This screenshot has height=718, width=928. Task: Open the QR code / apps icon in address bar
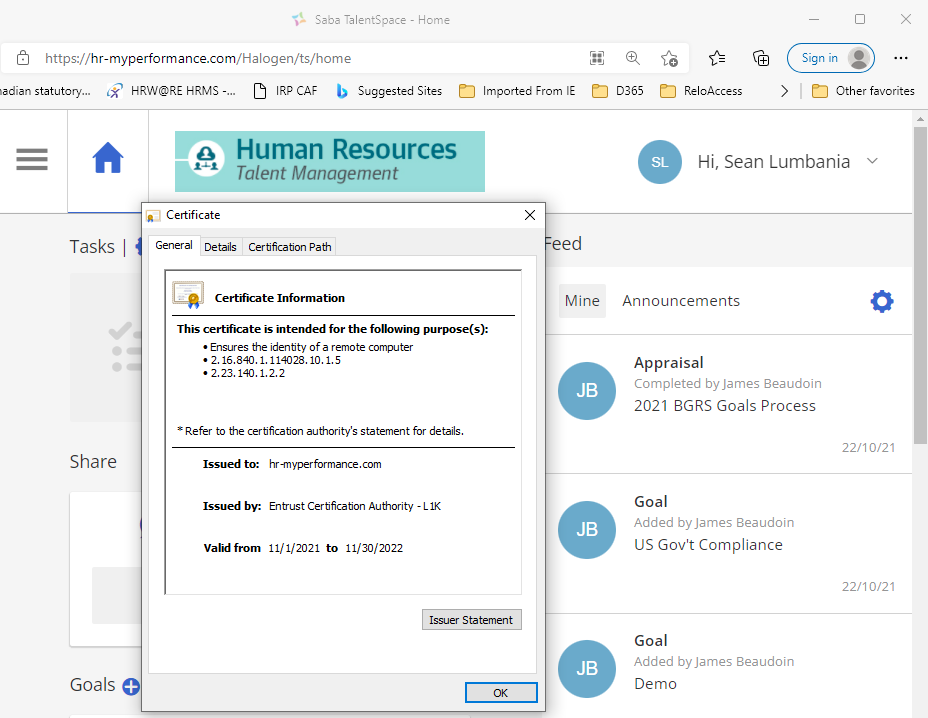pyautogui.click(x=597, y=58)
